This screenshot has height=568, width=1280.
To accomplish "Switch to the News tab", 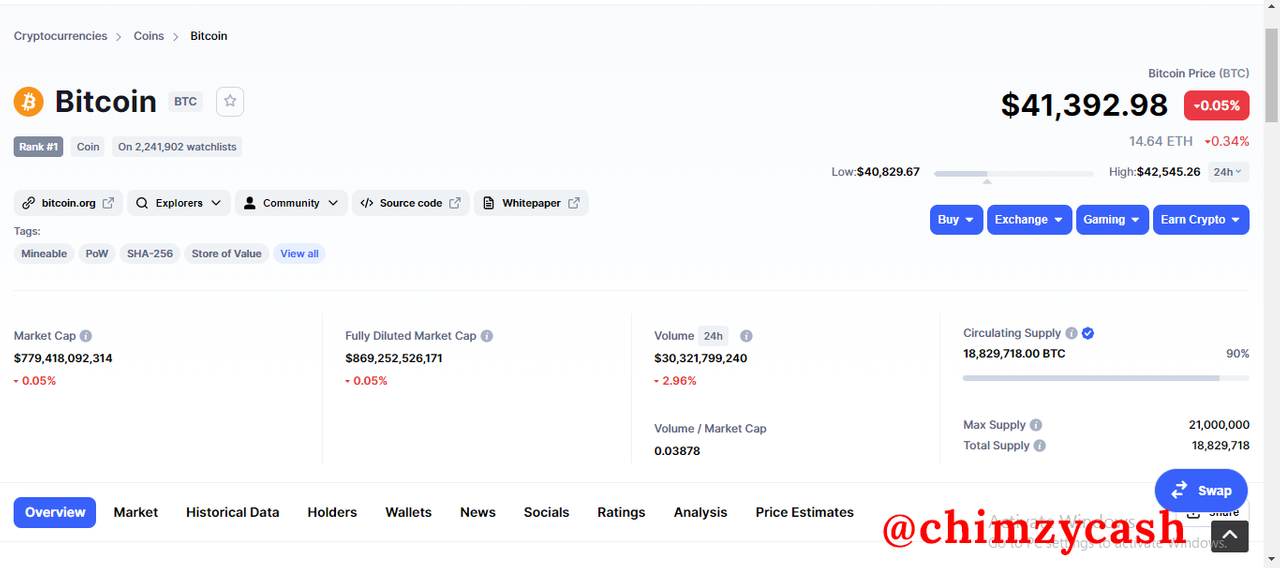I will [x=478, y=513].
